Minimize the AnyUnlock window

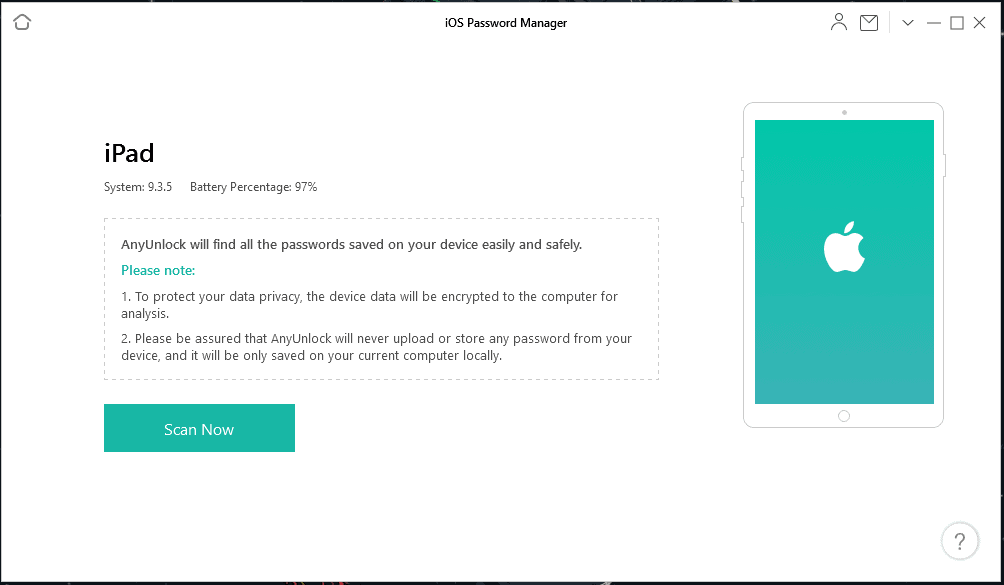pos(934,22)
